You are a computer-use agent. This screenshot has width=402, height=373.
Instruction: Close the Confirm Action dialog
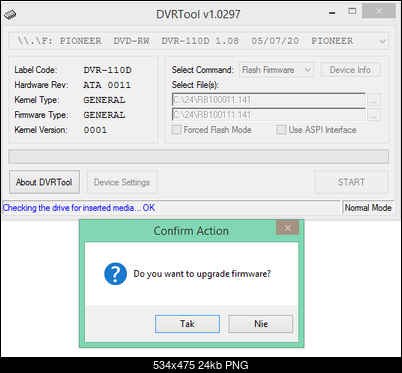pyautogui.click(x=287, y=228)
